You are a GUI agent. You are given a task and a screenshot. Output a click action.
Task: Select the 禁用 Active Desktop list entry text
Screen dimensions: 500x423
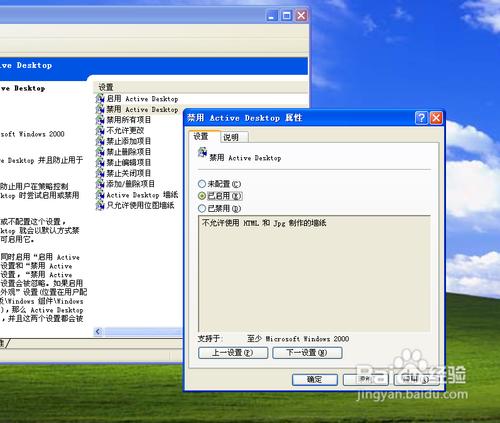142,109
